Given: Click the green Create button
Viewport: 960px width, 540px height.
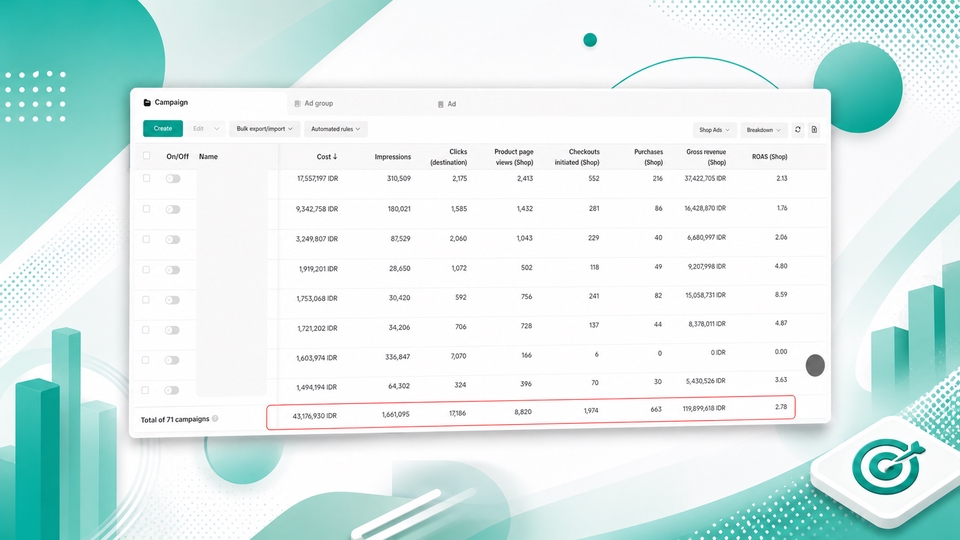Looking at the screenshot, I should click(163, 129).
